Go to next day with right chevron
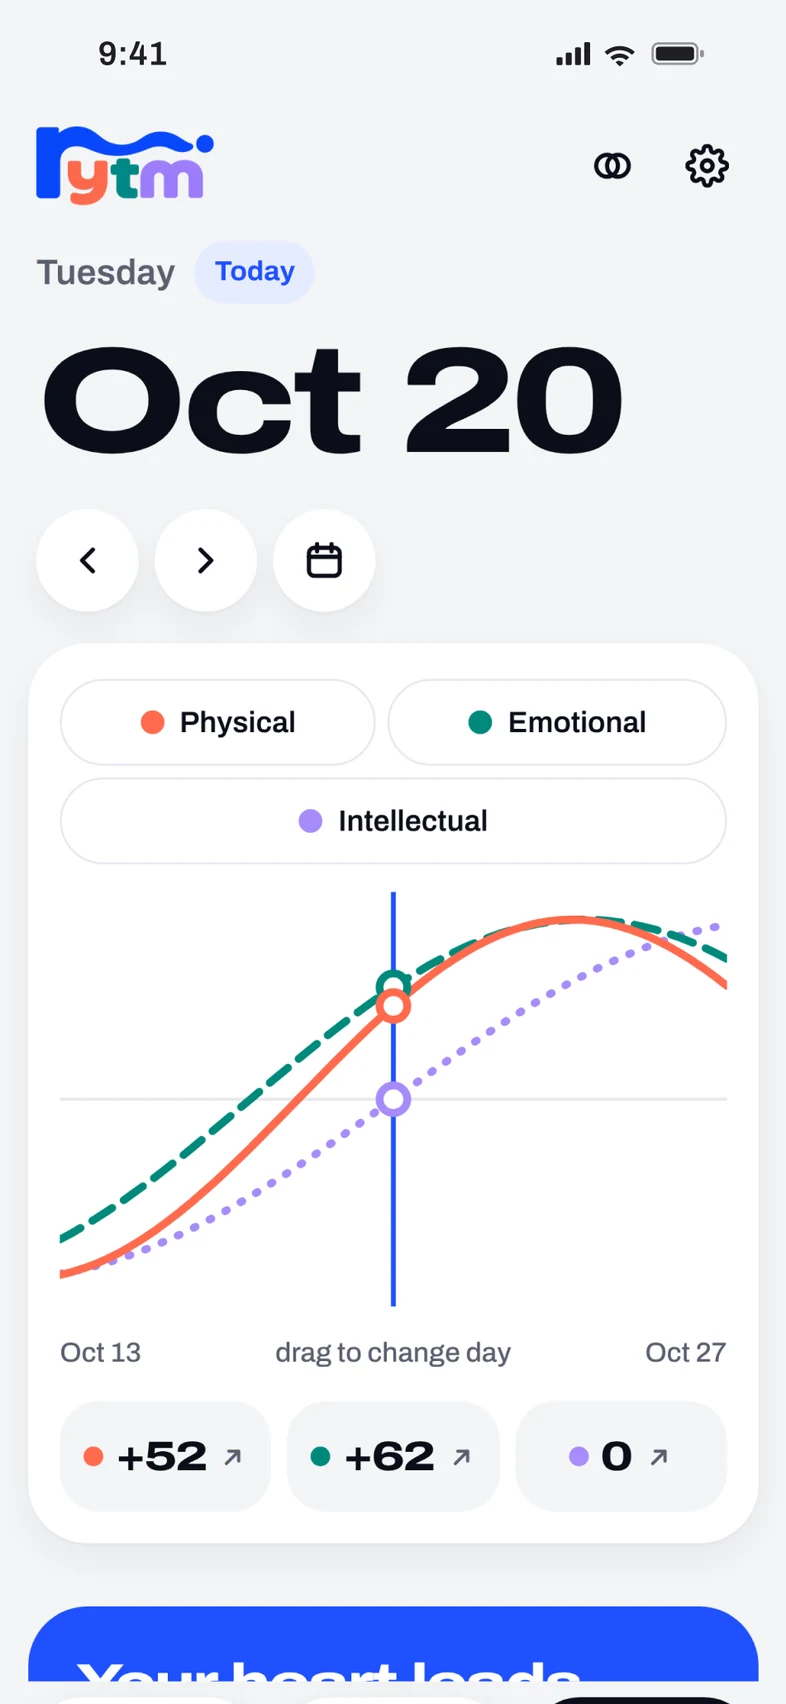Screen dimensions: 786x1704 tap(206, 560)
